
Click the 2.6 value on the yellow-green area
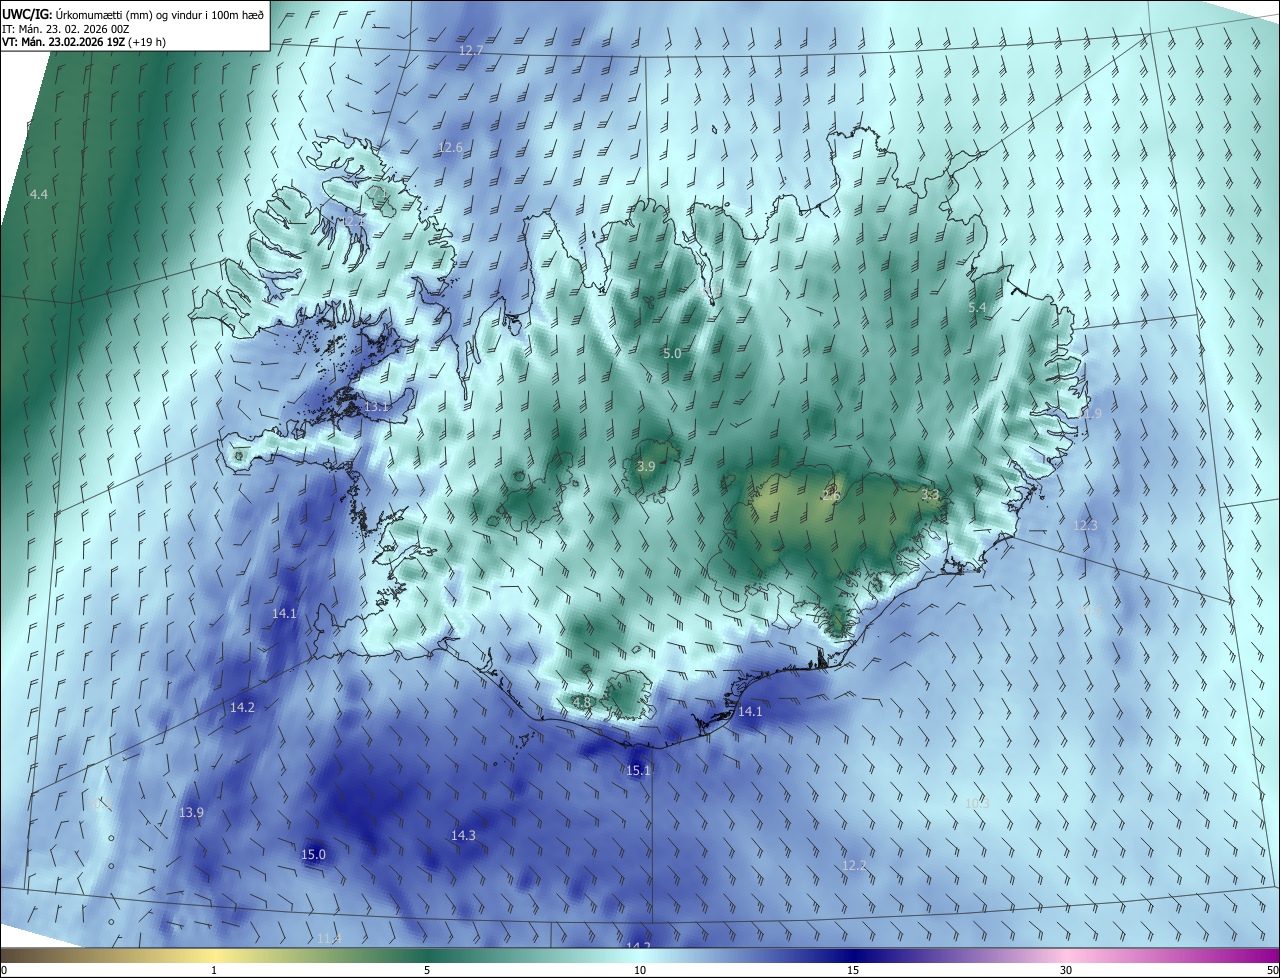tap(831, 495)
